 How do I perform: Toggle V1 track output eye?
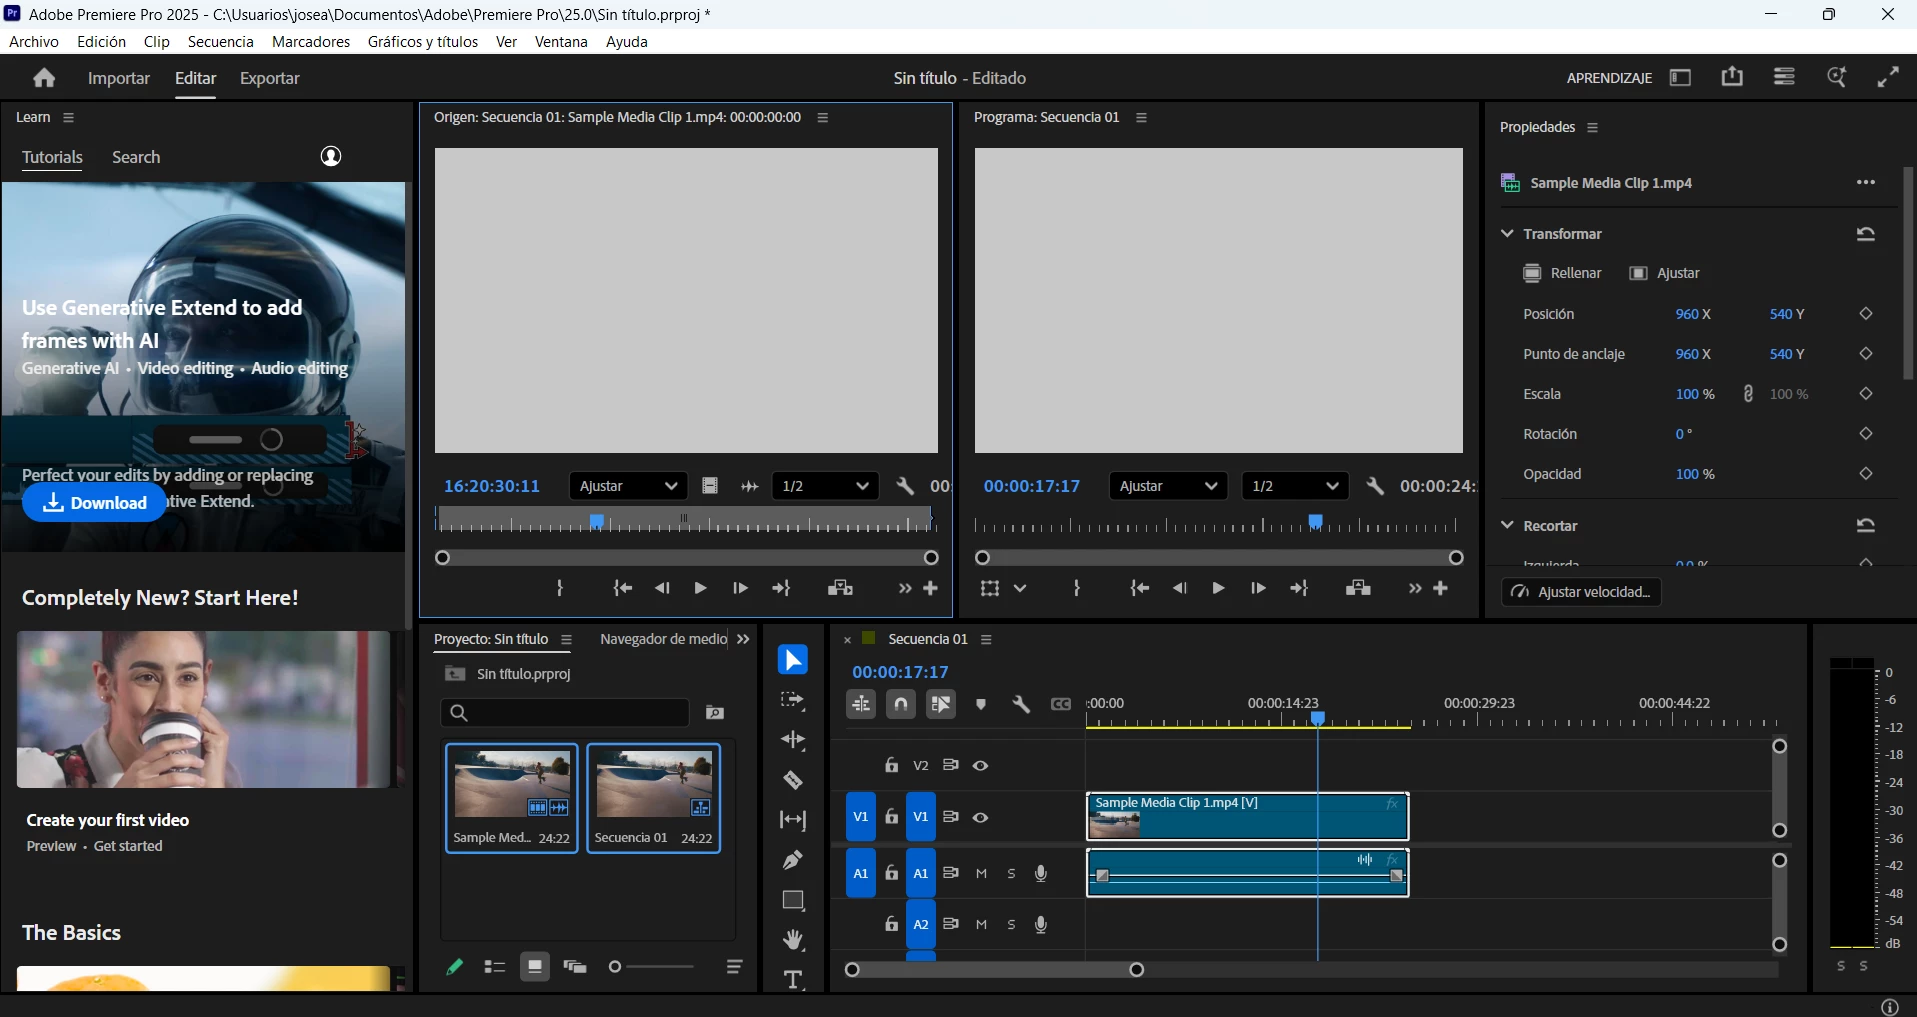click(981, 817)
